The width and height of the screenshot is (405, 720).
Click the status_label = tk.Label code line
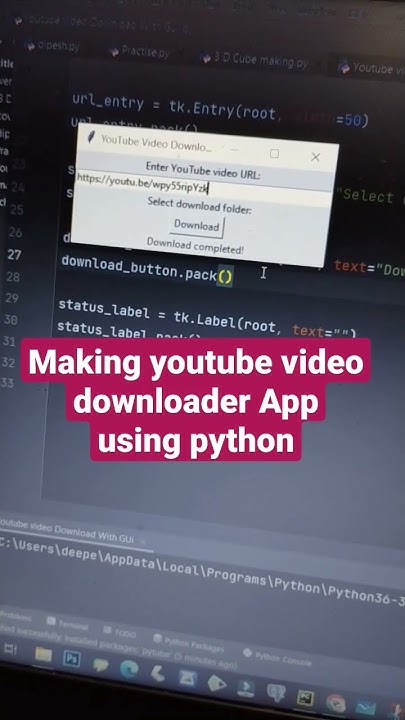tap(207, 321)
